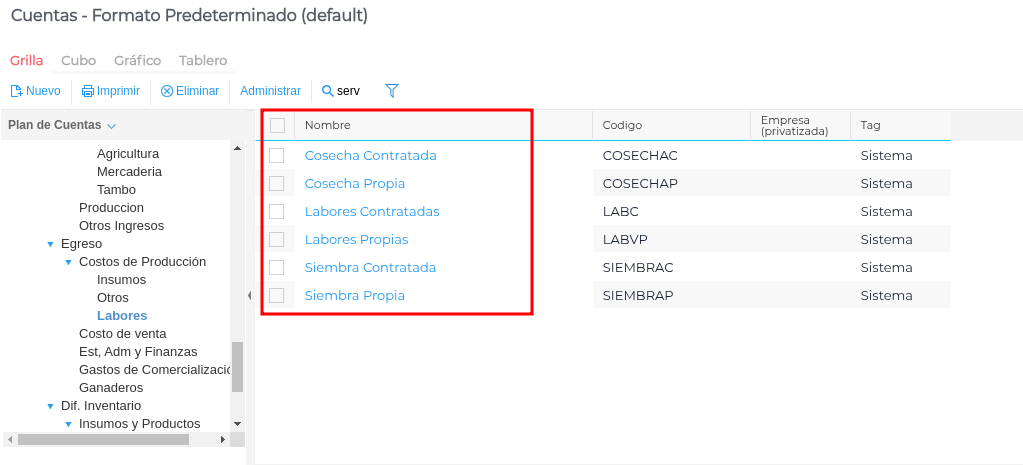Click the Administrar button
Viewport: 1023px width, 465px height.
coord(270,91)
